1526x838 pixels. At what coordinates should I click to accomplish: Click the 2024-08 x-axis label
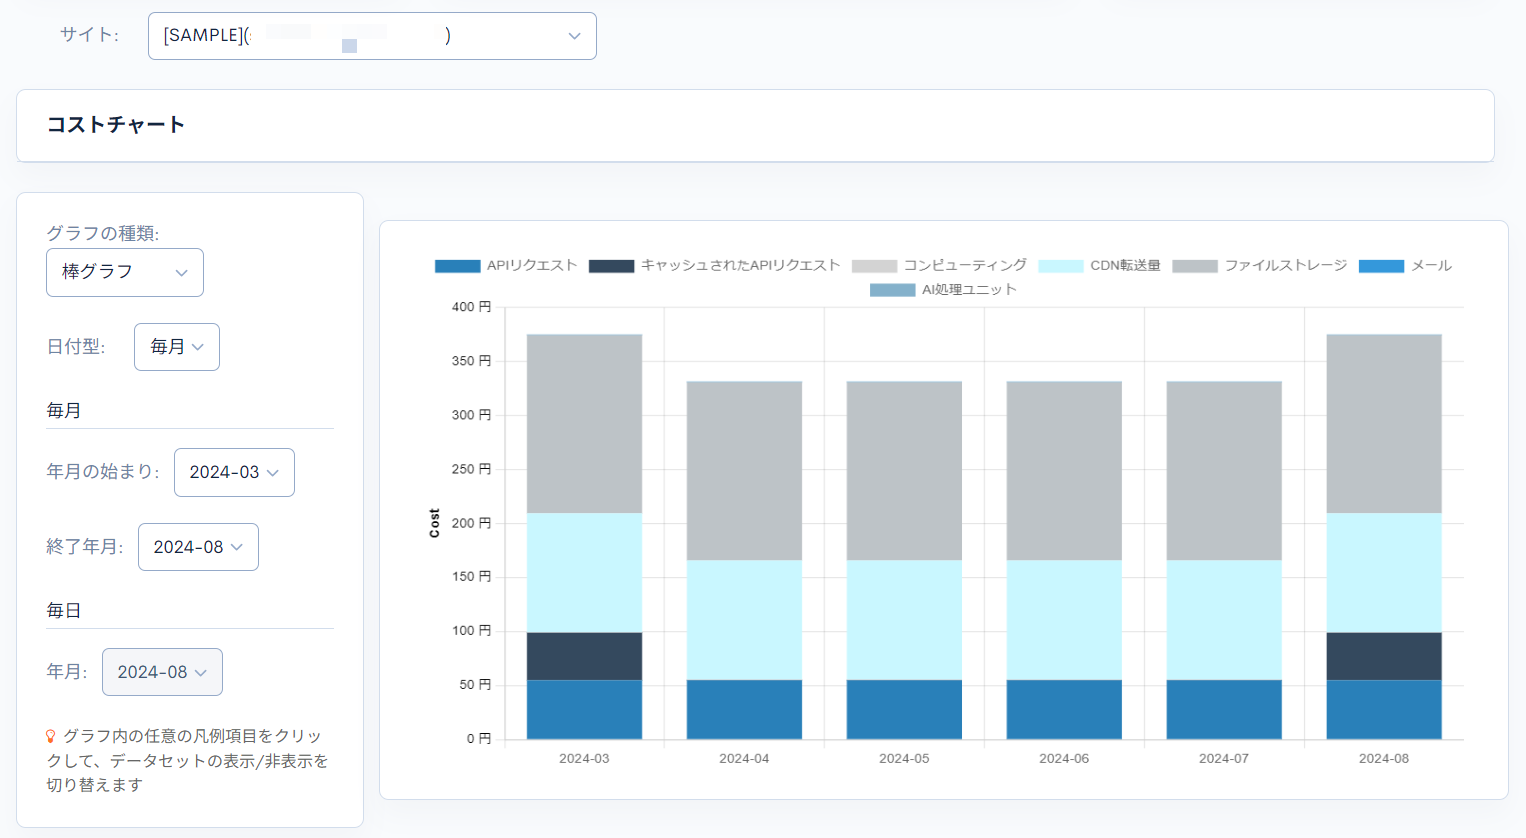point(1384,759)
